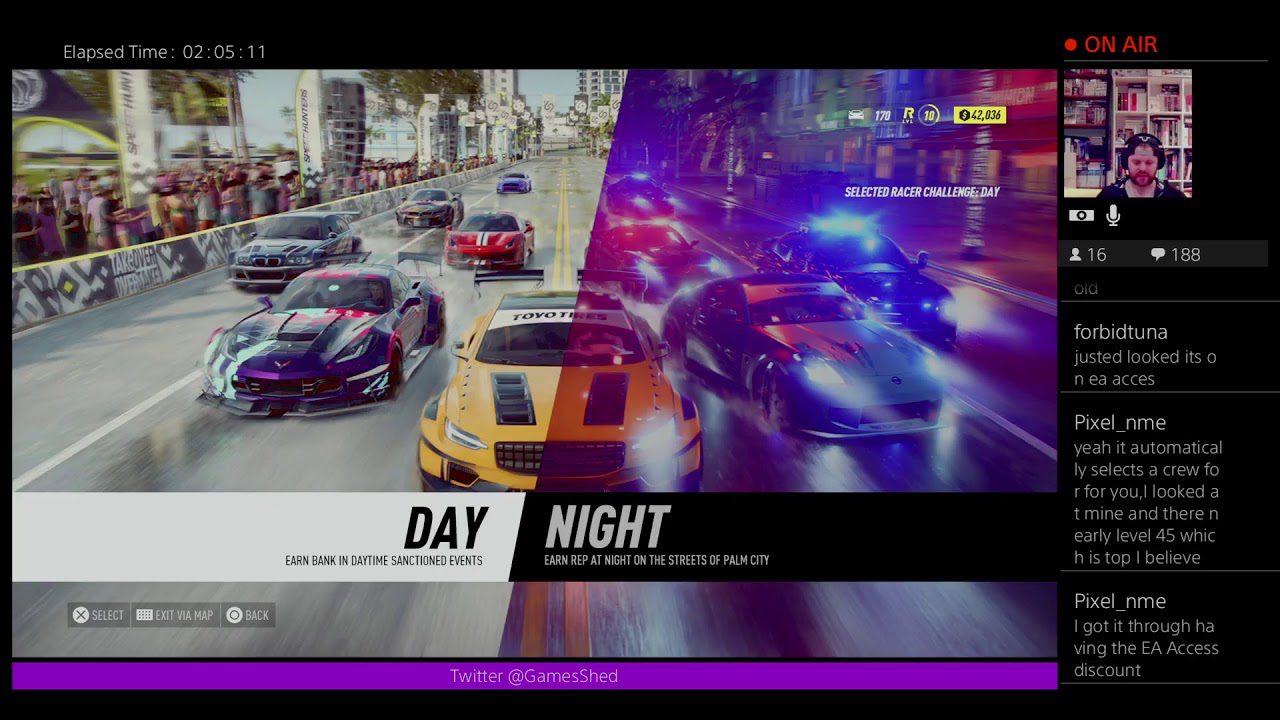
Task: Click the touchpad icon on EXIT VIA MAP
Action: coord(144,614)
